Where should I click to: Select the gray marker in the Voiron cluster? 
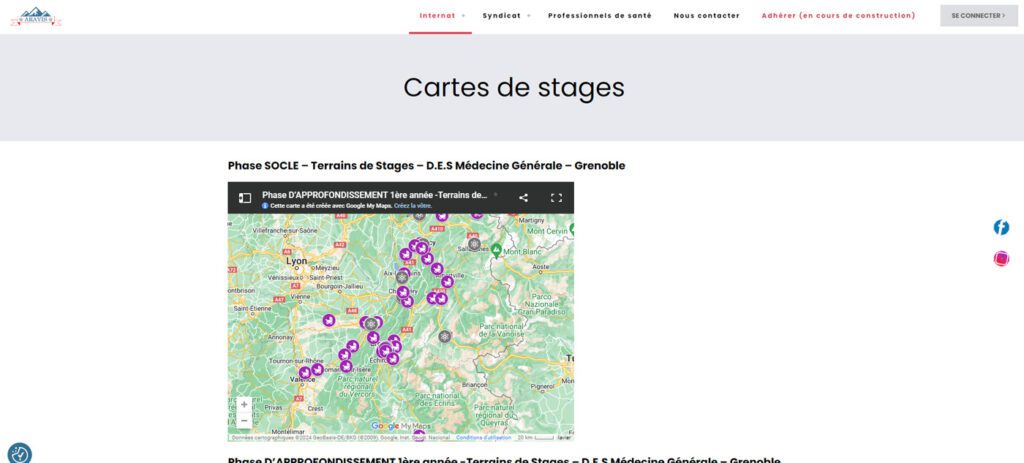click(x=372, y=323)
